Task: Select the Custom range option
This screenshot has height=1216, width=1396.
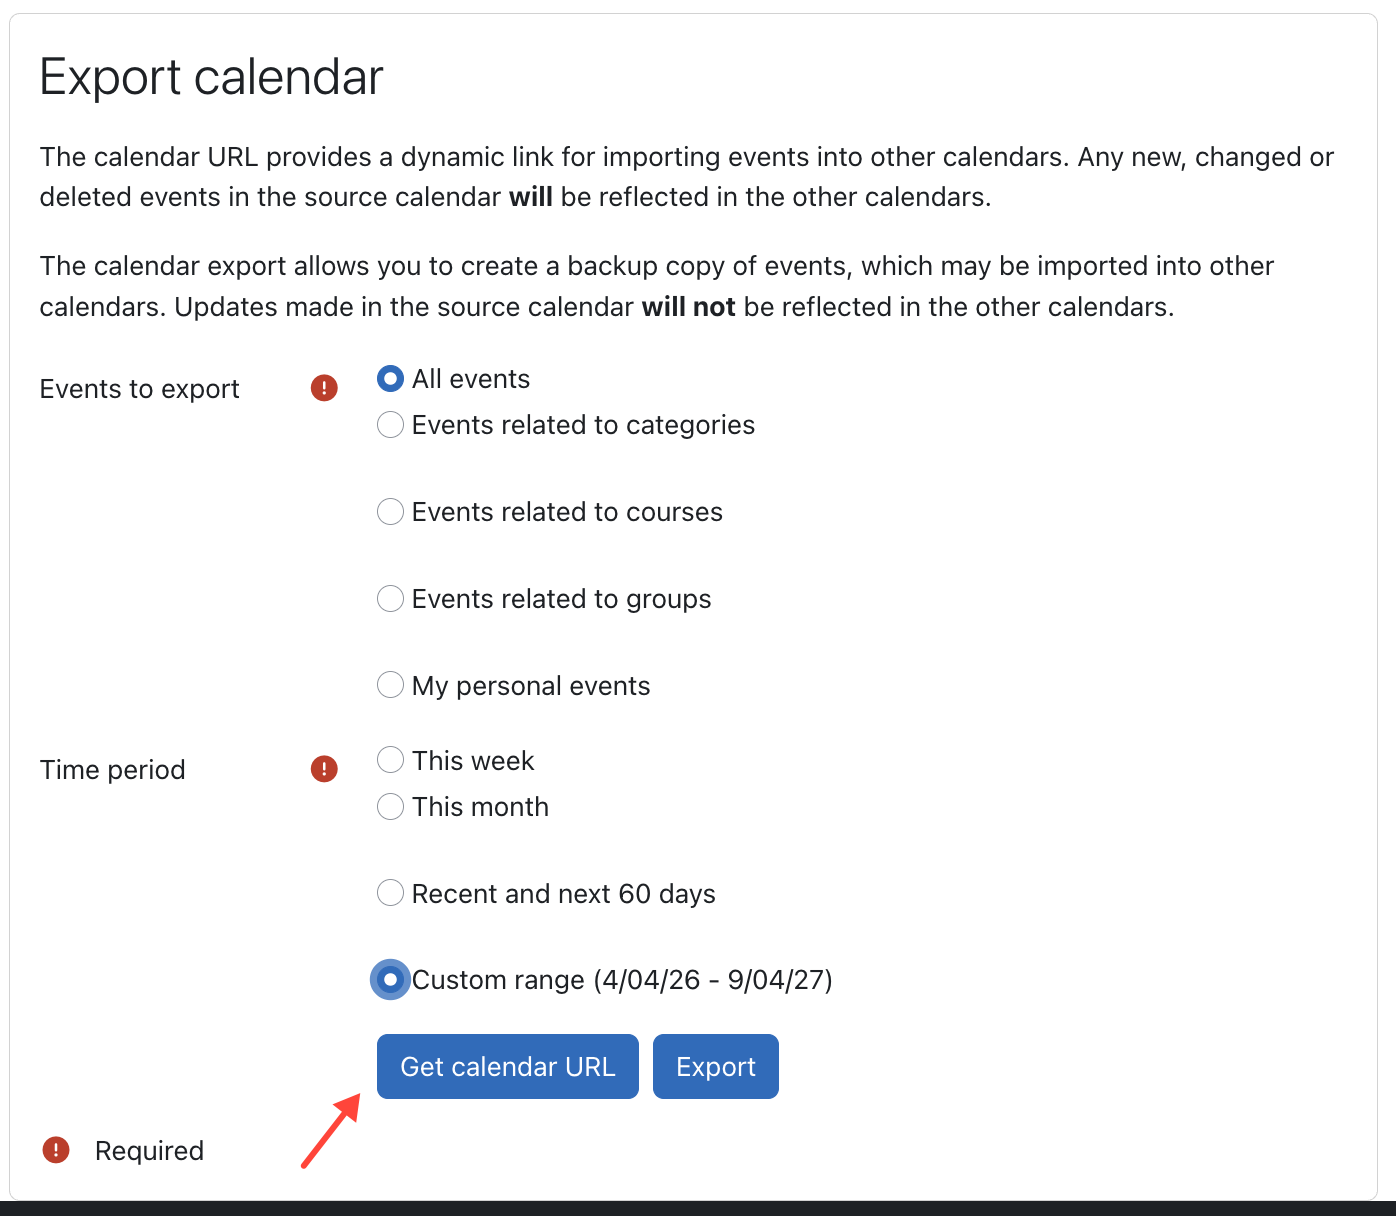Action: 390,979
